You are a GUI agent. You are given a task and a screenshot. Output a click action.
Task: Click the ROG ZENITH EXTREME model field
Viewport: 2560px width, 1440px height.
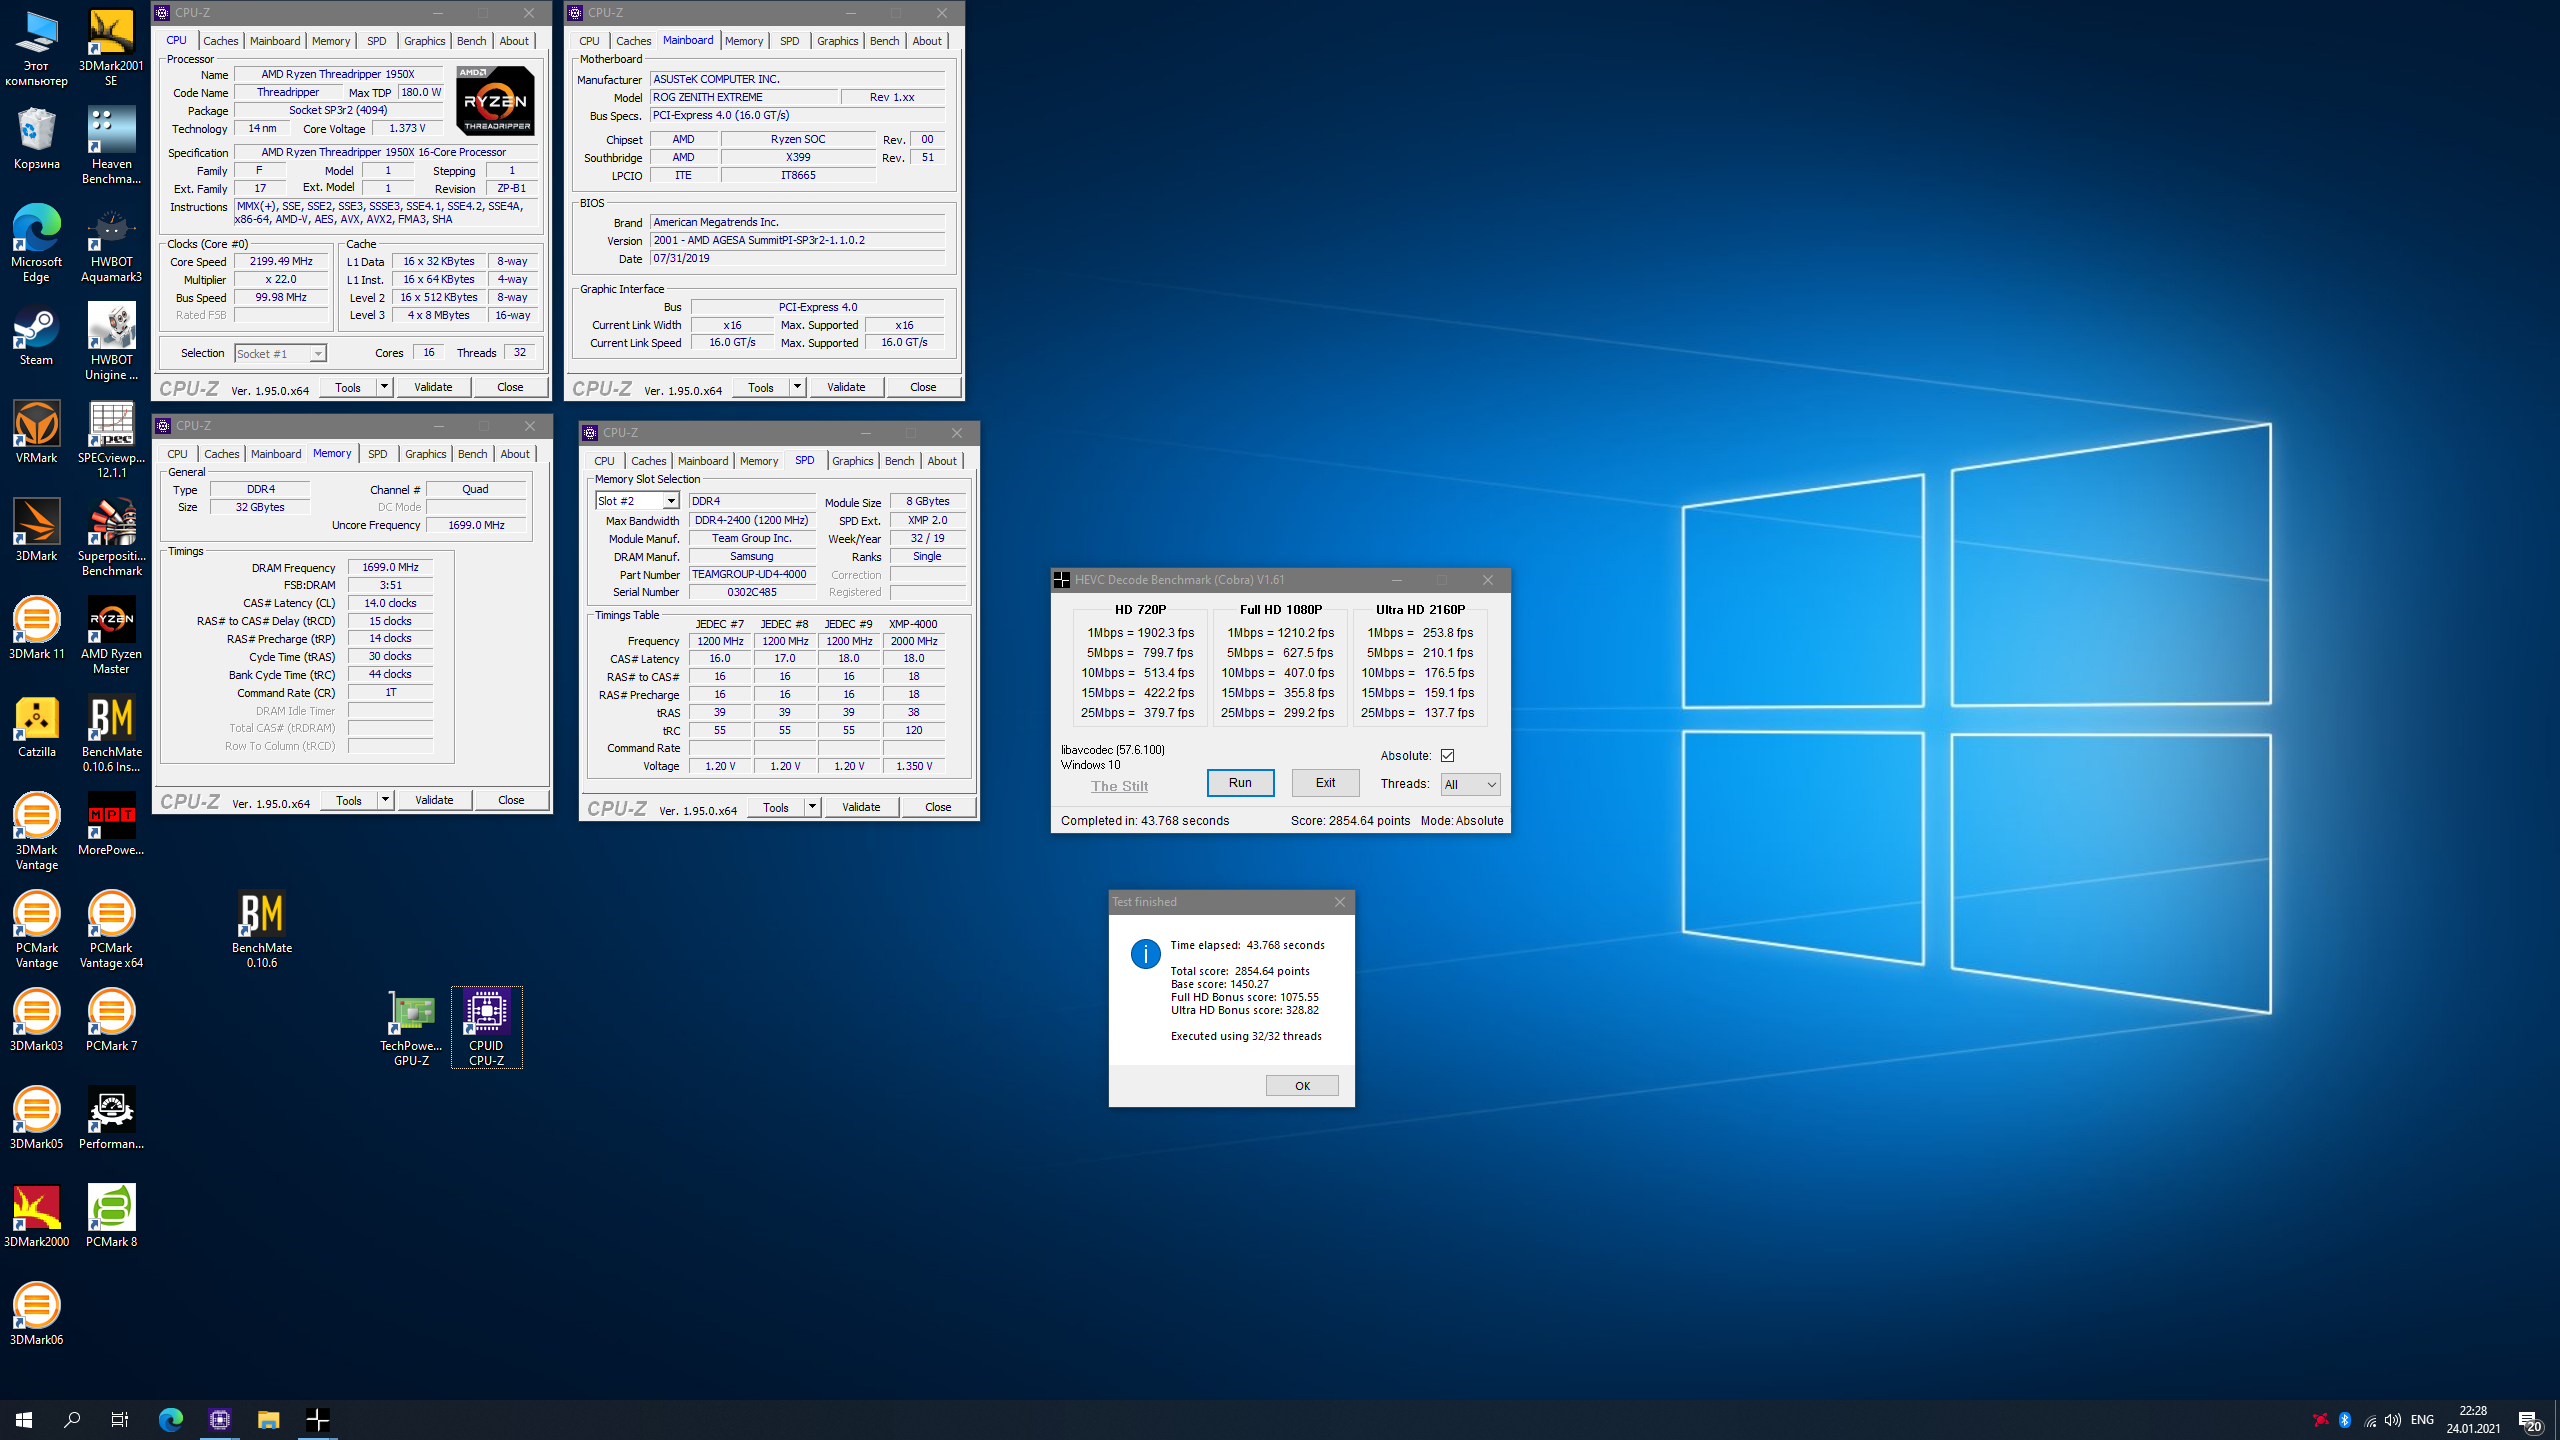click(744, 97)
